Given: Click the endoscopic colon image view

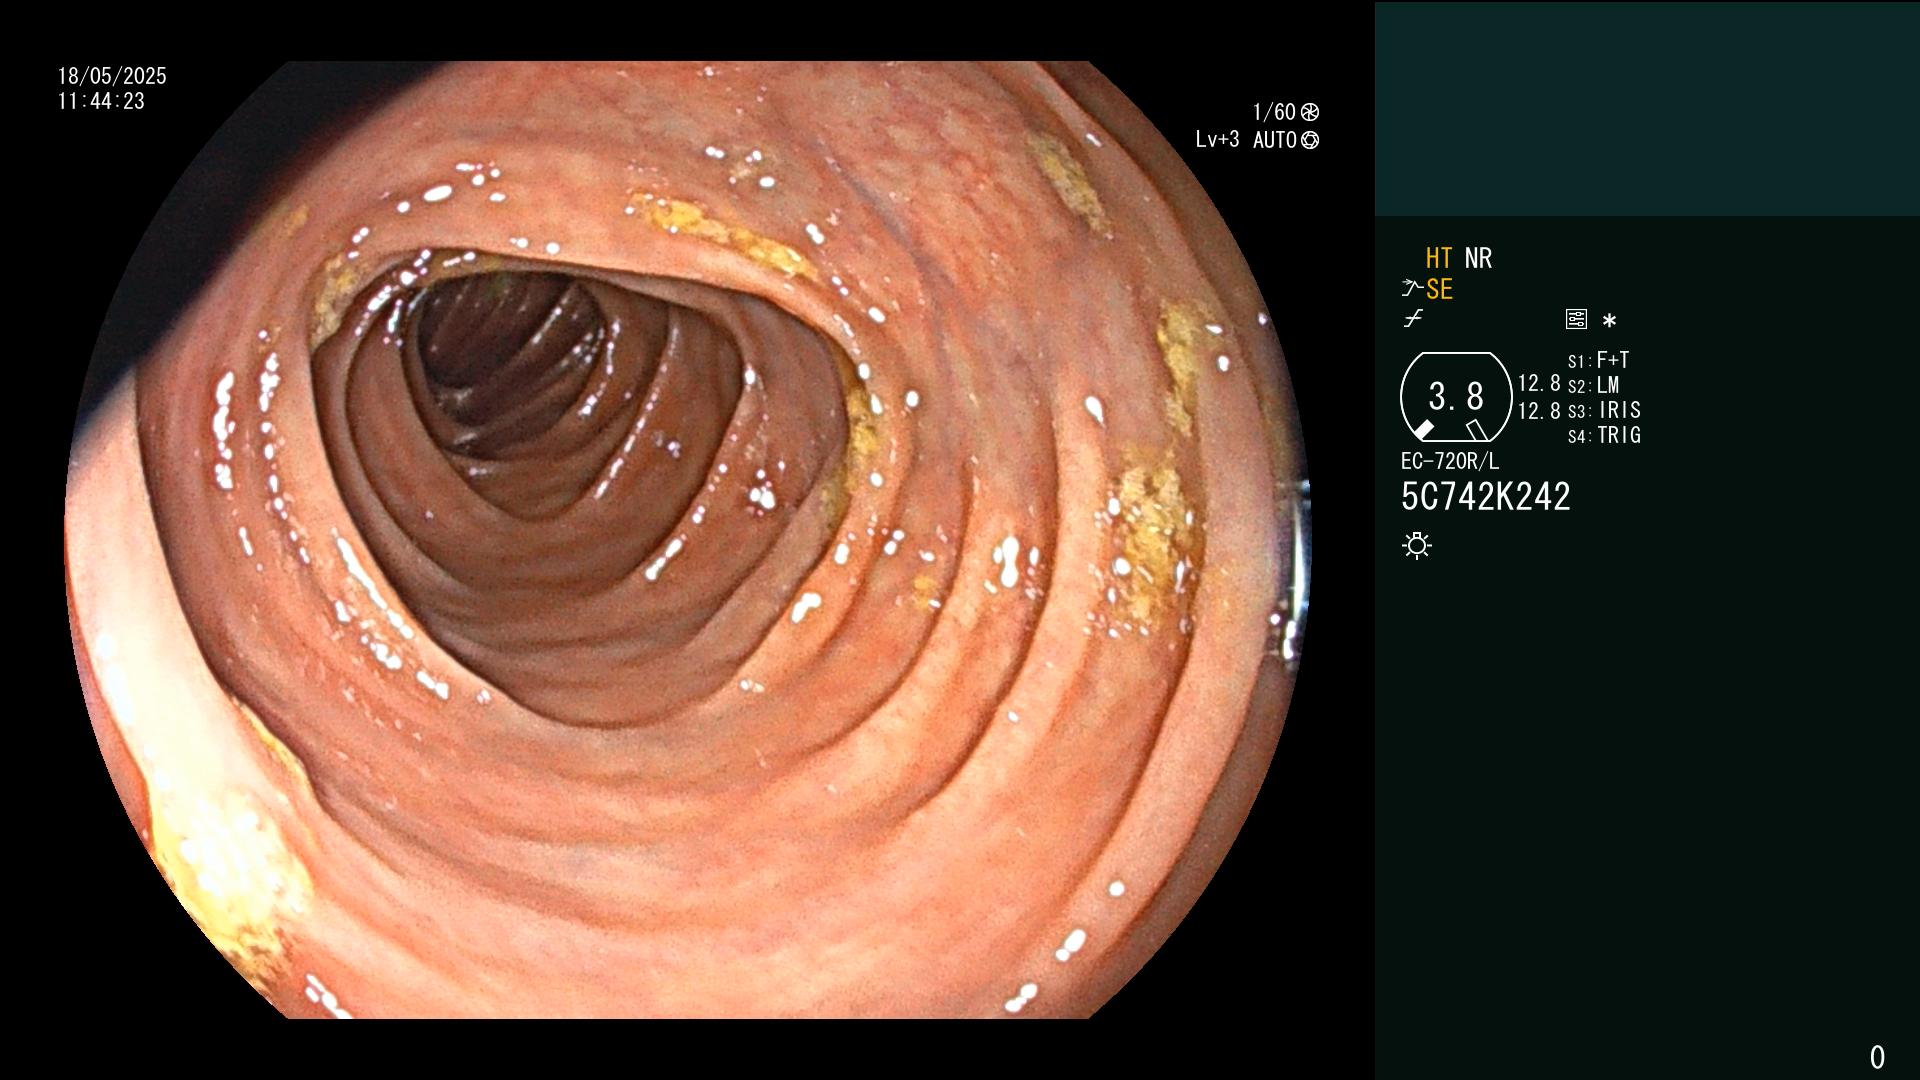Looking at the screenshot, I should point(688,540).
